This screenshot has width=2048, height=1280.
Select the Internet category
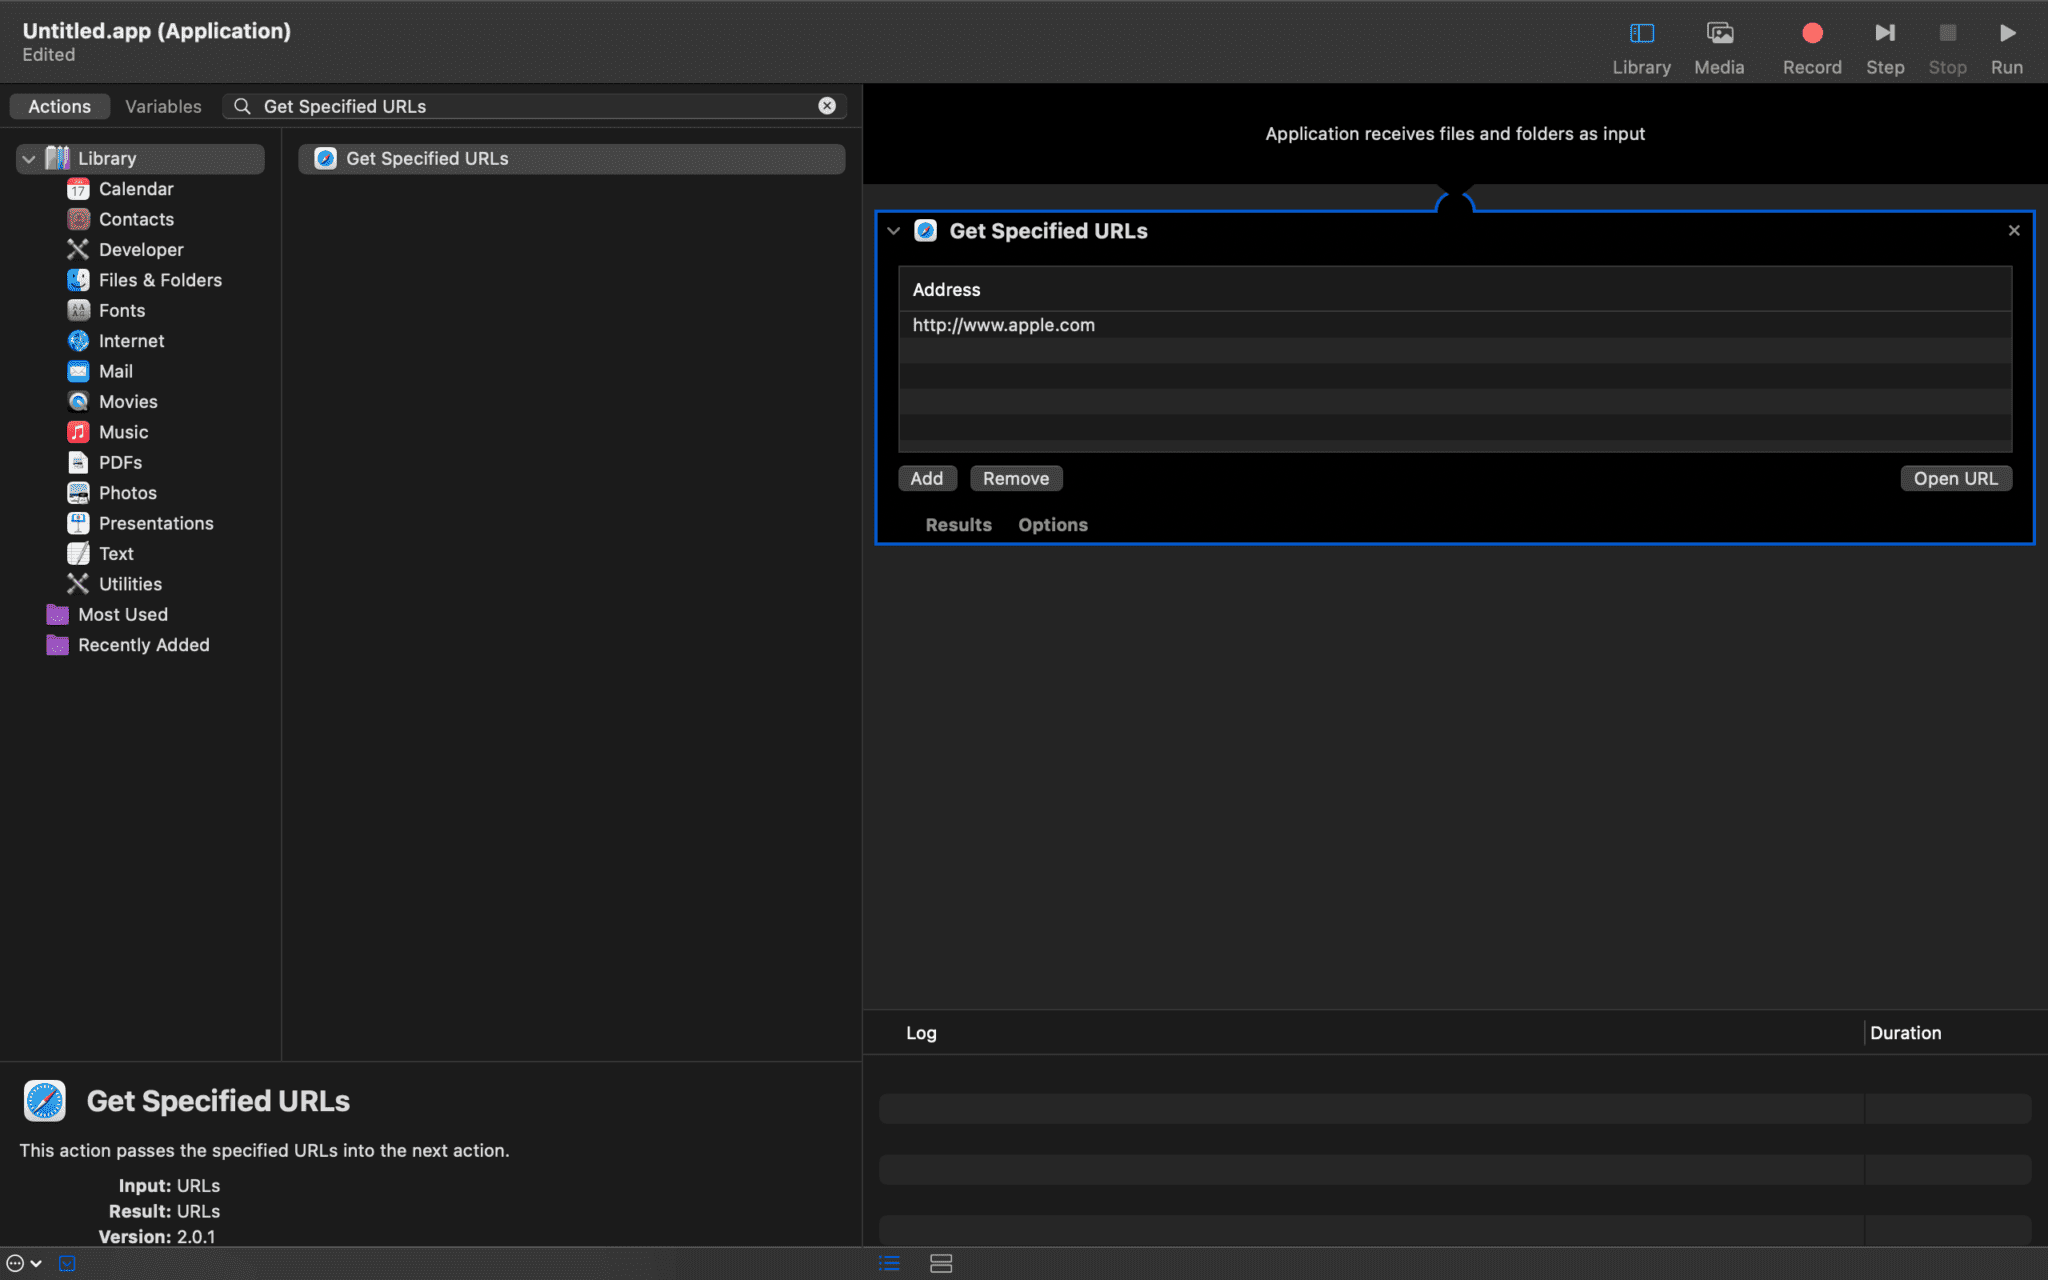(x=131, y=341)
